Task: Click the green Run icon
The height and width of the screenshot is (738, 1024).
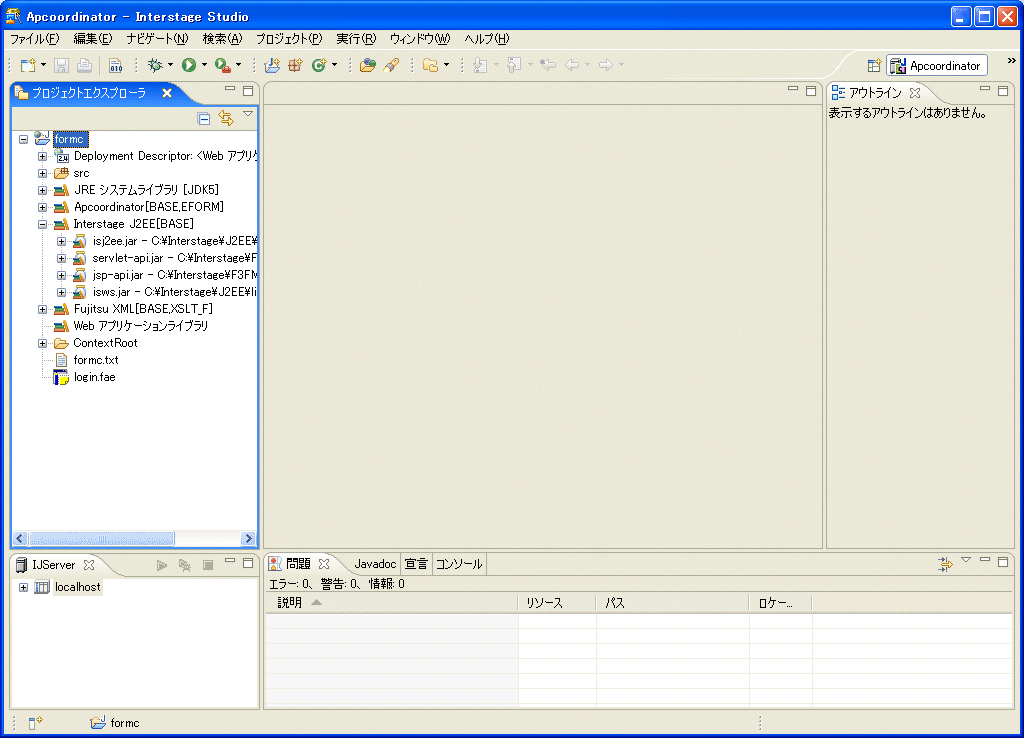Action: coord(189,65)
